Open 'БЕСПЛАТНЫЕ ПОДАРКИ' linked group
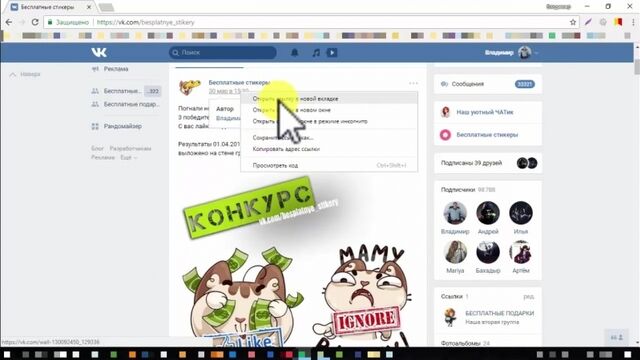Viewport: 640px width, 360px height. point(500,313)
